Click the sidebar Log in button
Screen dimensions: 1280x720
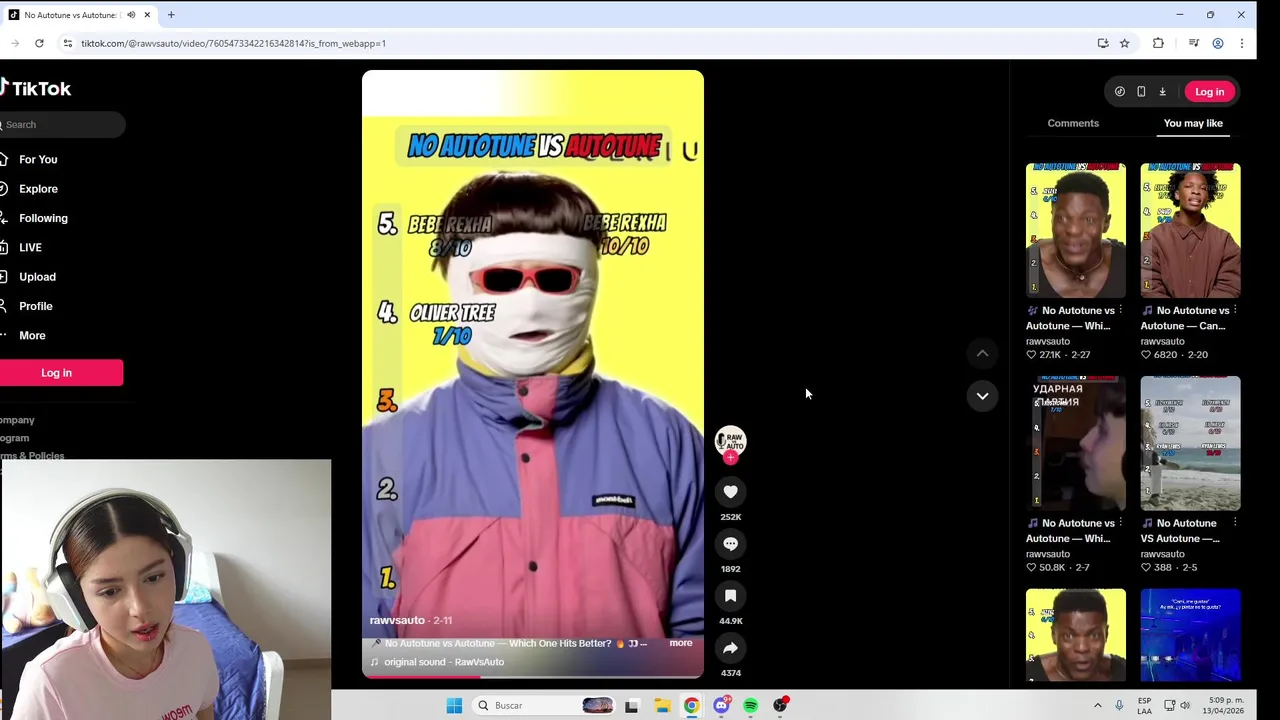click(57, 373)
